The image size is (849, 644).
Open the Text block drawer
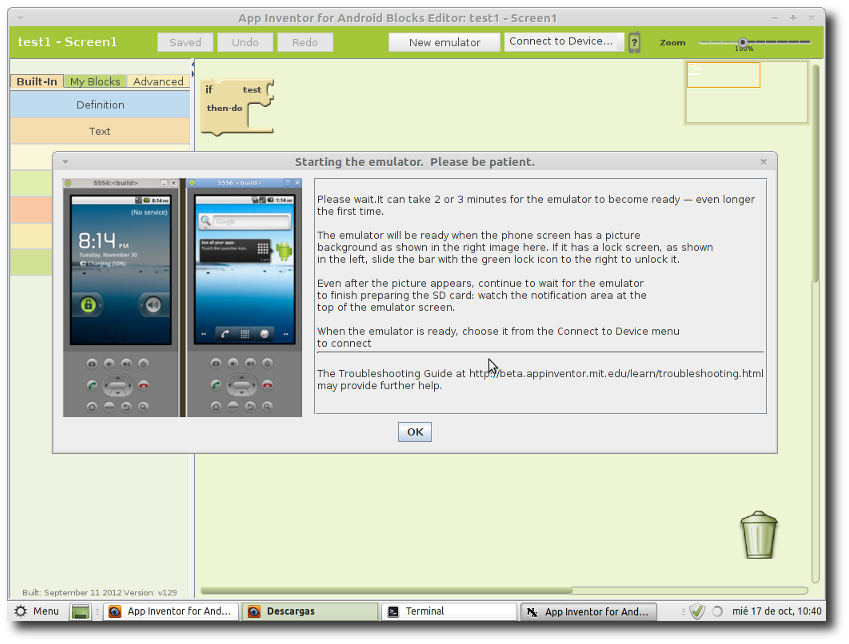point(100,131)
